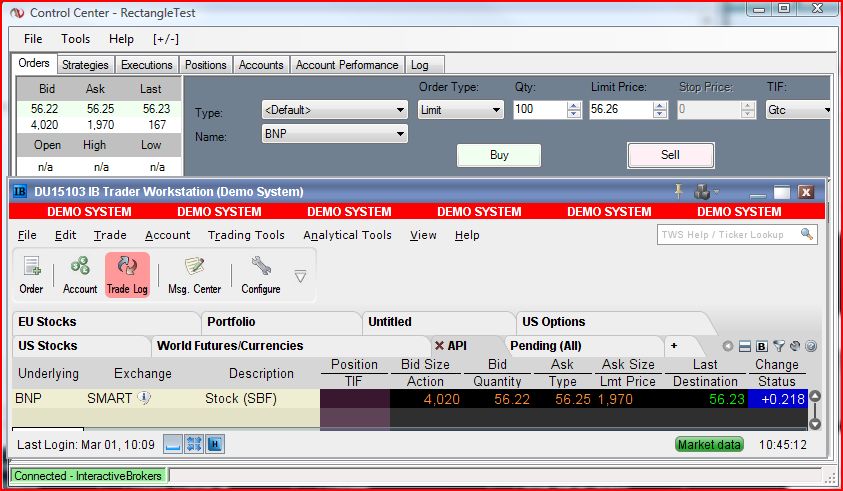Viewport: 843px width, 491px height.
Task: Switch to the Positions tab
Action: click(205, 65)
